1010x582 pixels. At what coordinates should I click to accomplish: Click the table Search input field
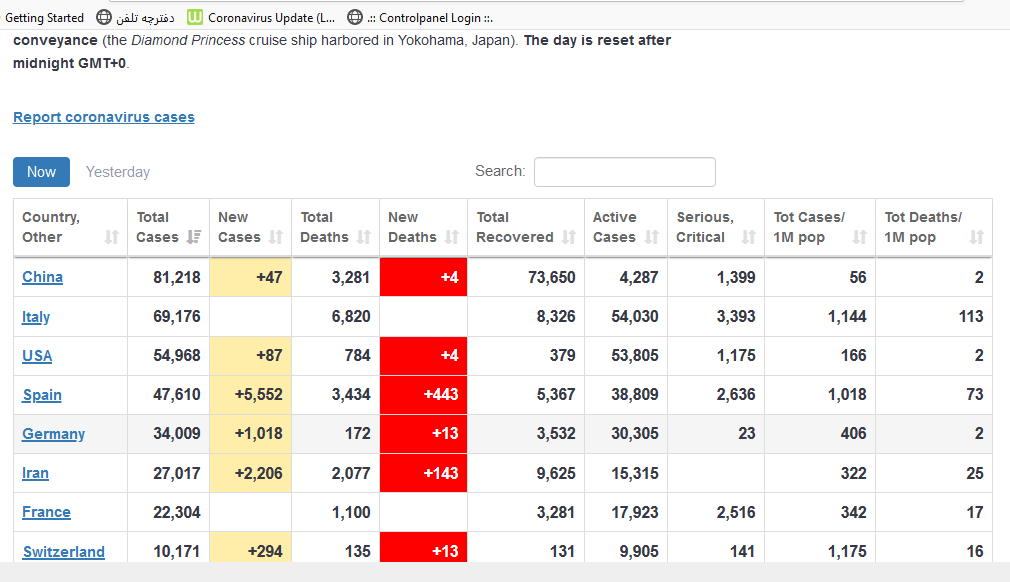(624, 172)
